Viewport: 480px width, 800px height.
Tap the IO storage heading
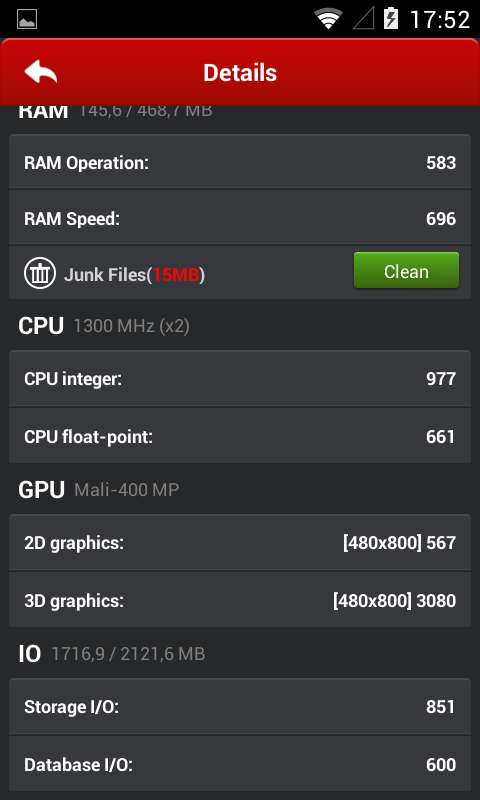coord(112,654)
